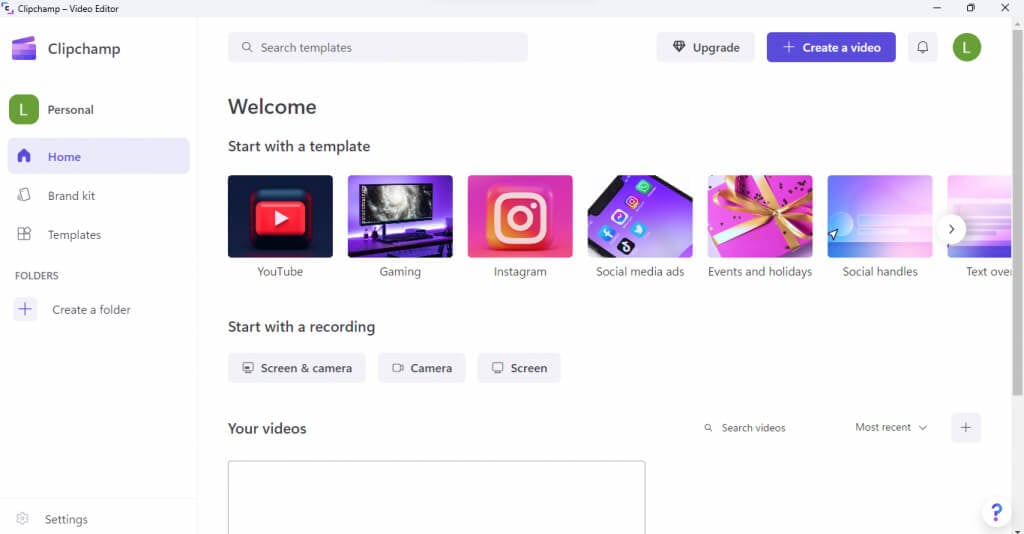The height and width of the screenshot is (534, 1024).
Task: Click the YouTube label under its thumbnail
Action: tap(280, 272)
